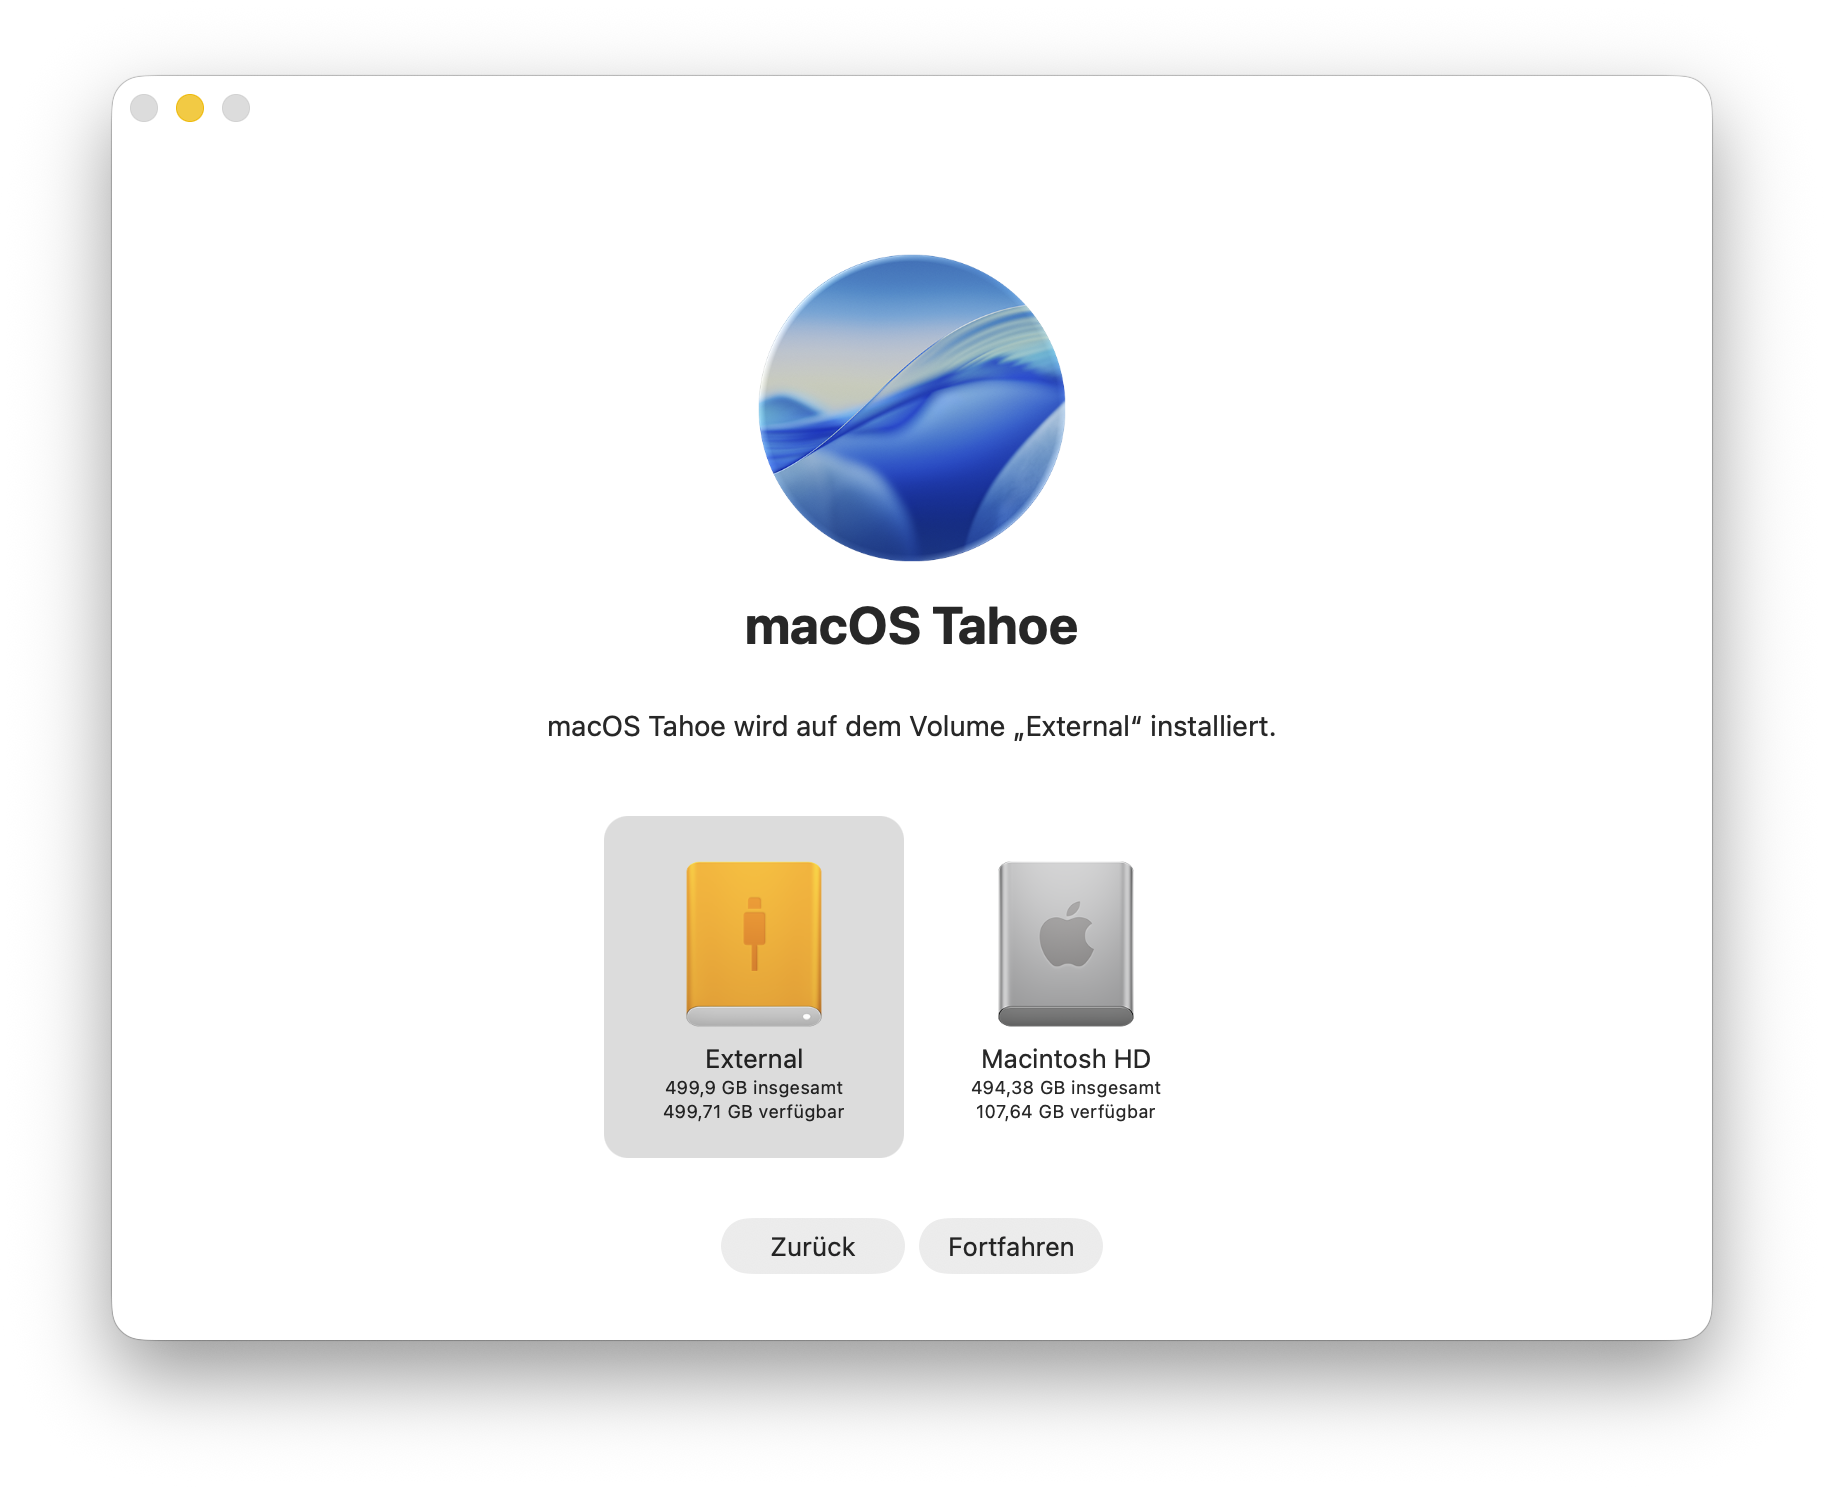
Task: Click the disabled gray zoom window button
Action: 236,108
